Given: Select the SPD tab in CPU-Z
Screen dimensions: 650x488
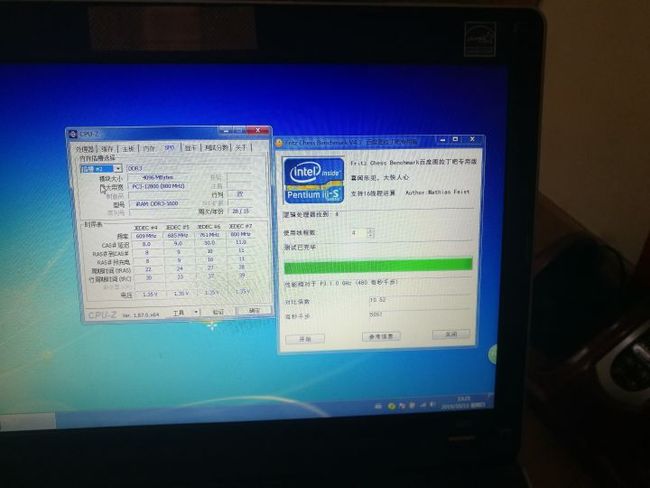Looking at the screenshot, I should point(170,148).
